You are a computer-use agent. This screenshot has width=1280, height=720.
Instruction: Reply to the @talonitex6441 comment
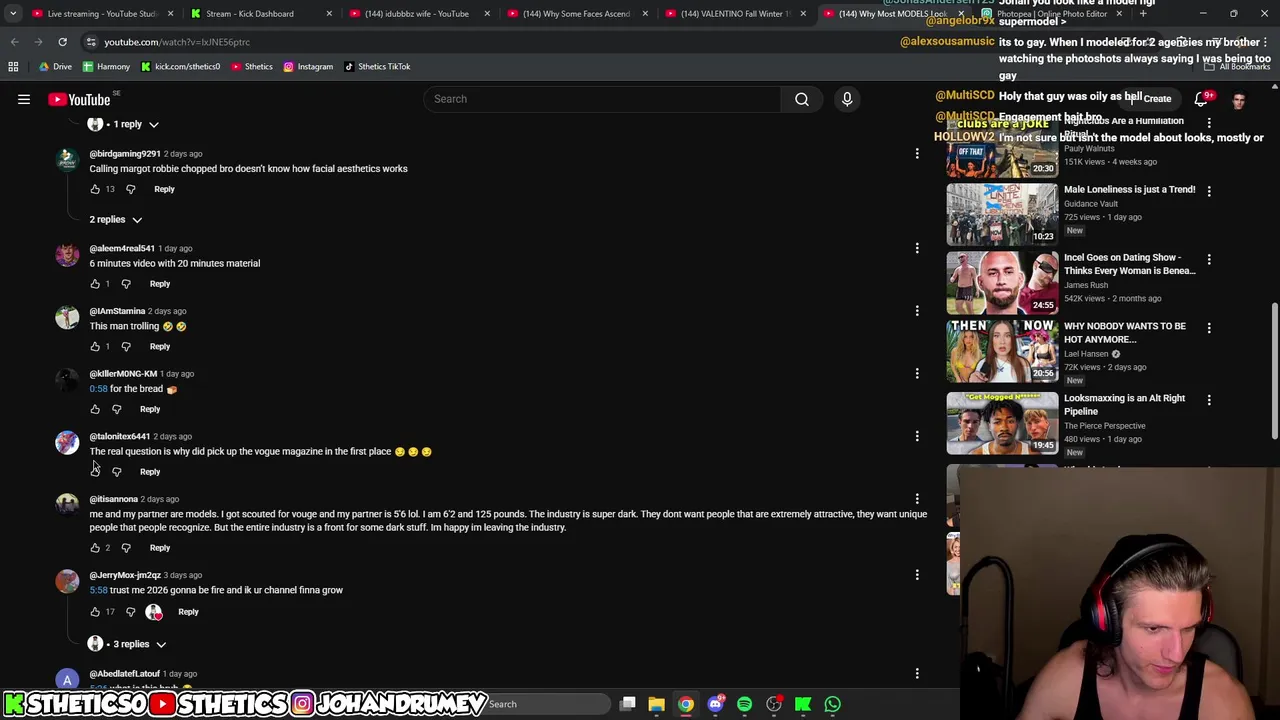click(x=150, y=472)
